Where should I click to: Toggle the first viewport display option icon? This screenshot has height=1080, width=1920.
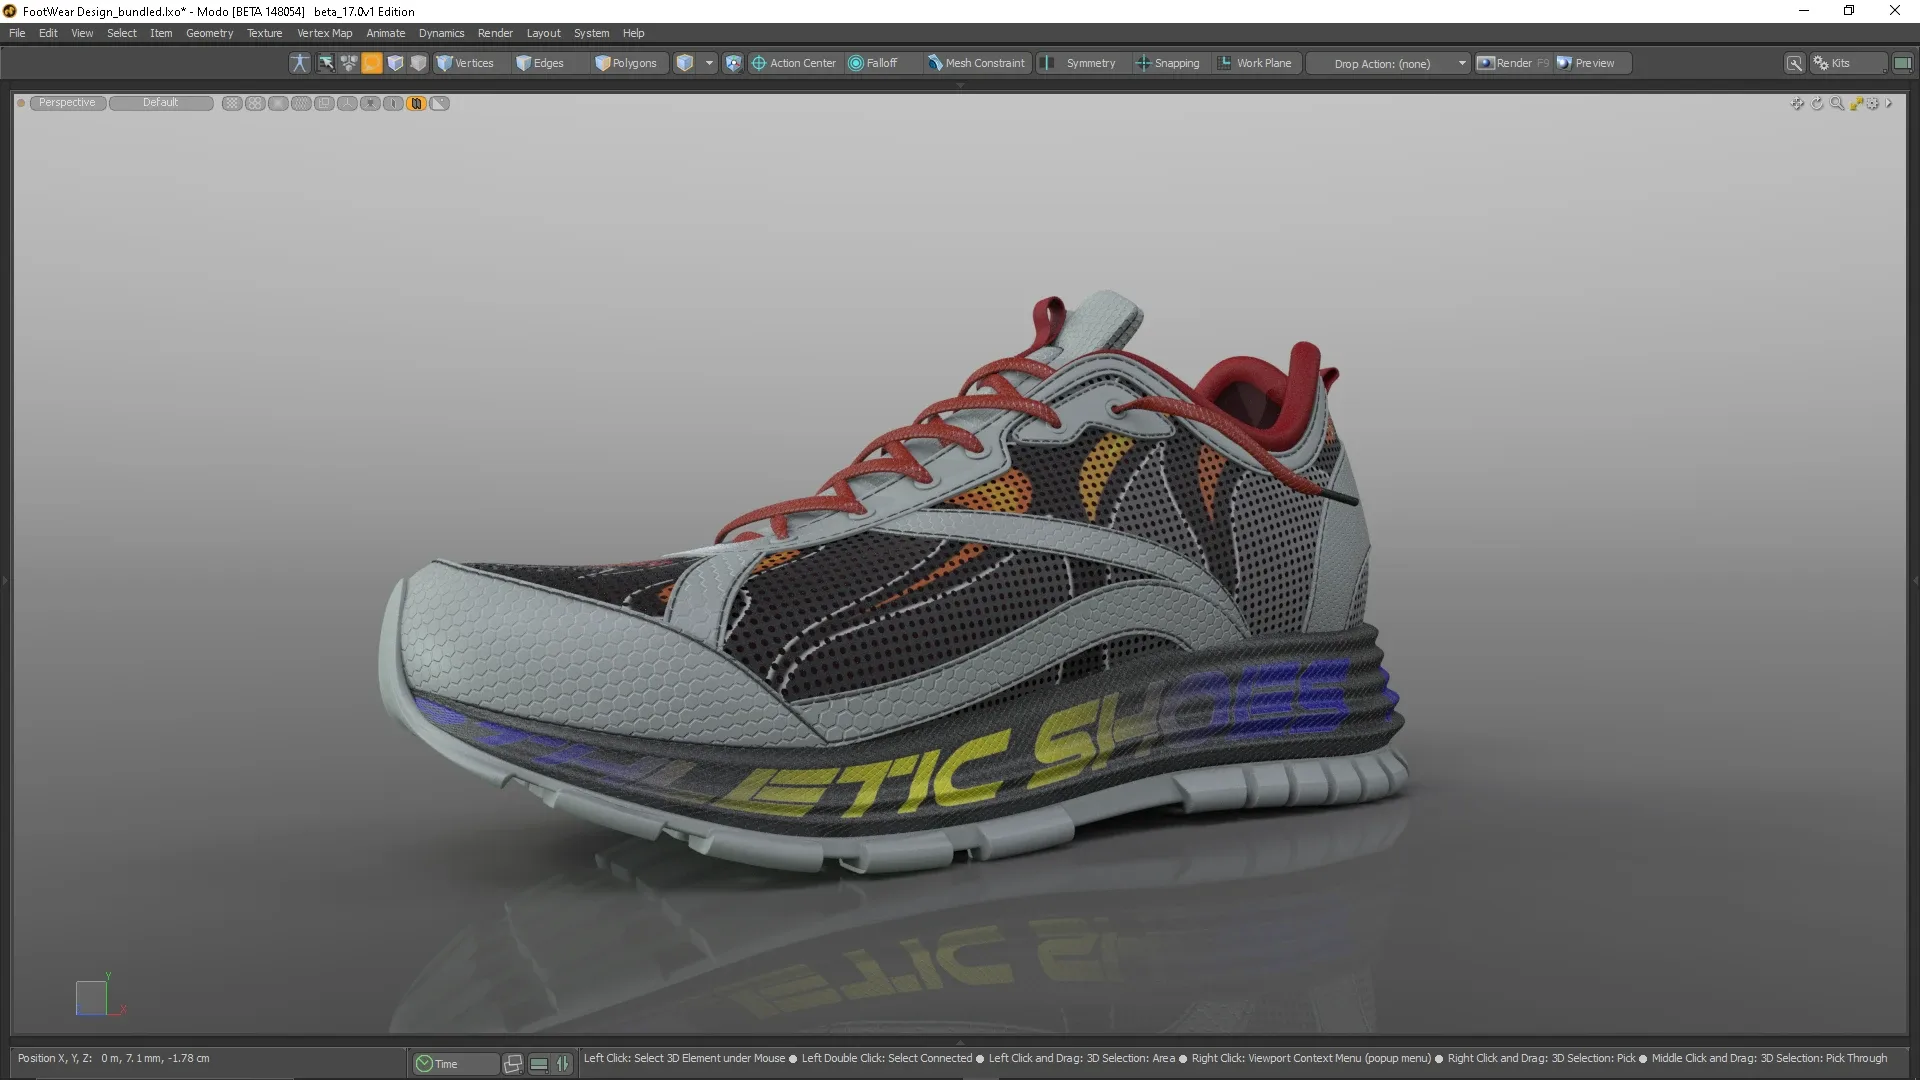[x=232, y=103]
